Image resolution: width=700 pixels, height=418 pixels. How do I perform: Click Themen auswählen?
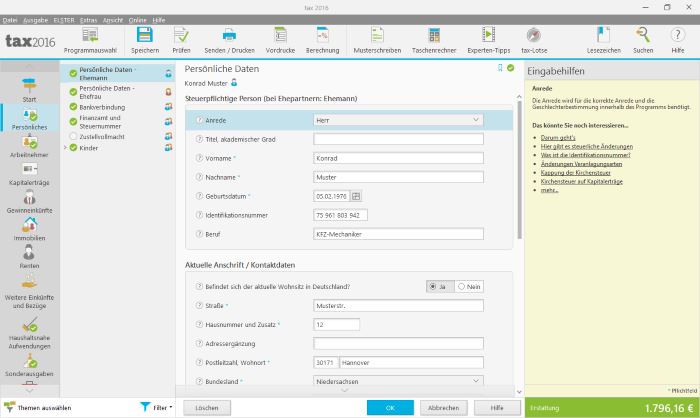(x=38, y=407)
